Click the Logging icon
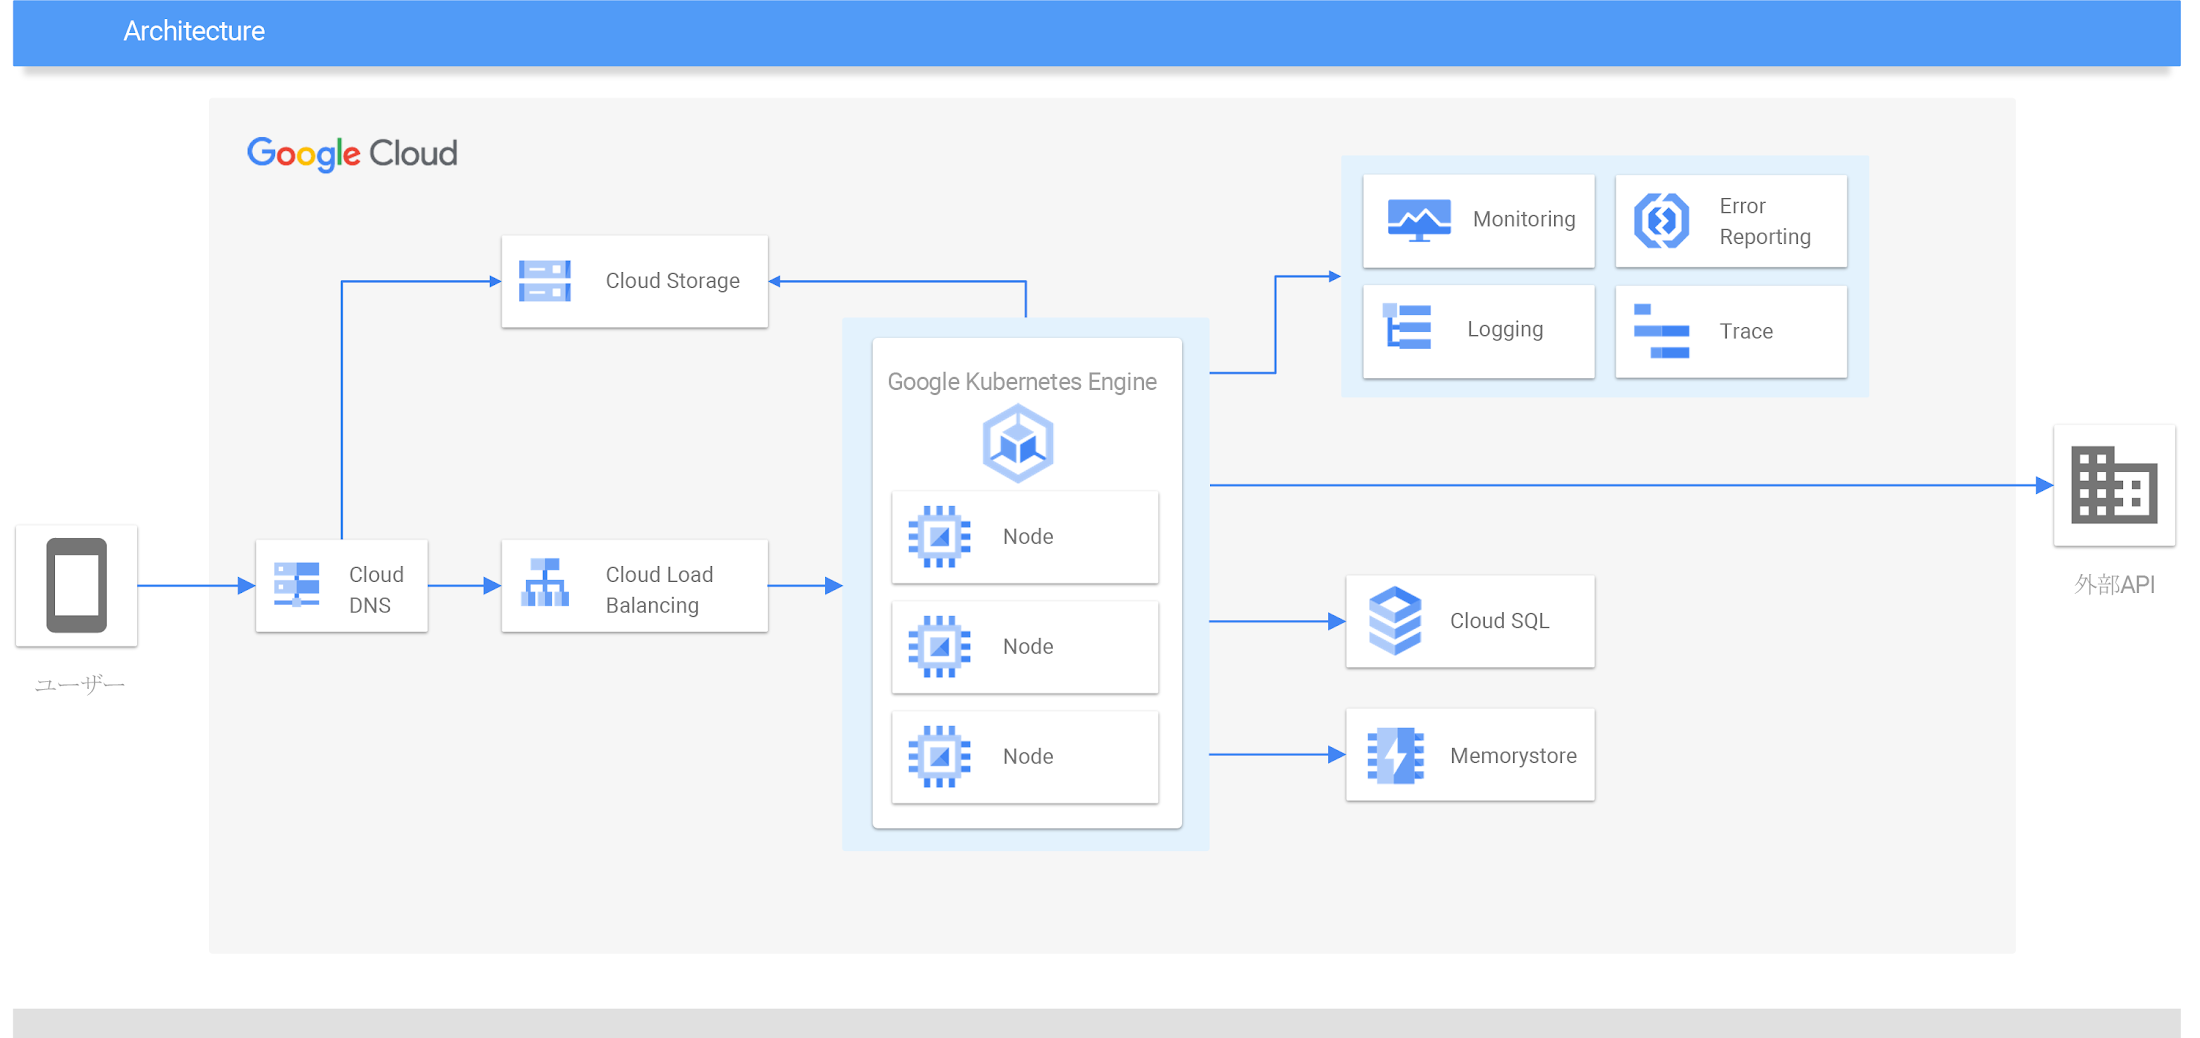Viewport: 2200px width, 1038px height. pos(1407,327)
